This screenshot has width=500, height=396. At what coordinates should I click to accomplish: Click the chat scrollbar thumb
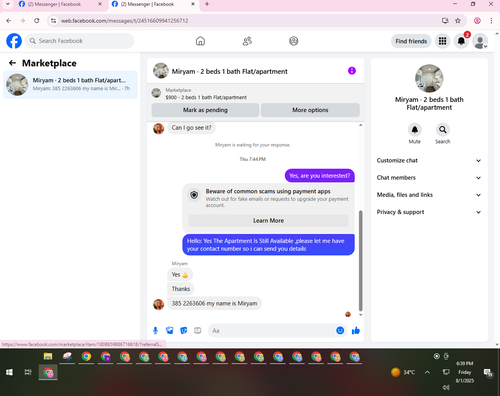tap(360, 260)
